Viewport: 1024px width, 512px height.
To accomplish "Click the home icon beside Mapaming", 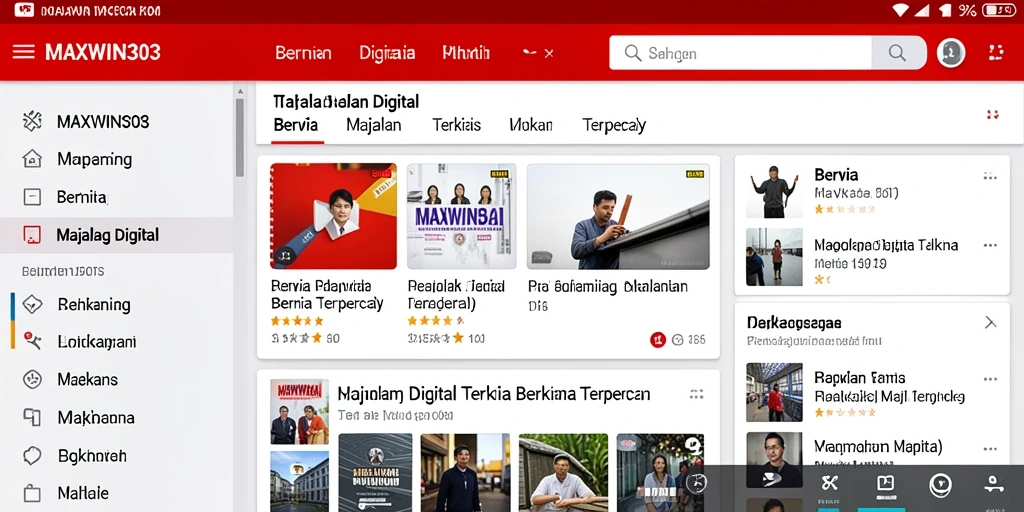I will [x=32, y=159].
